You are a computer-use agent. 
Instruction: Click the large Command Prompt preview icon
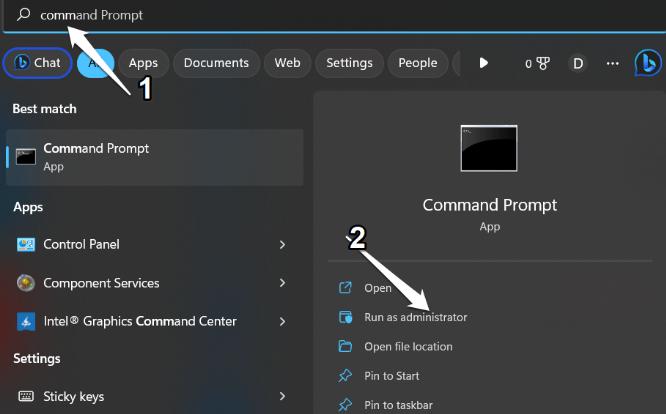pyautogui.click(x=489, y=148)
